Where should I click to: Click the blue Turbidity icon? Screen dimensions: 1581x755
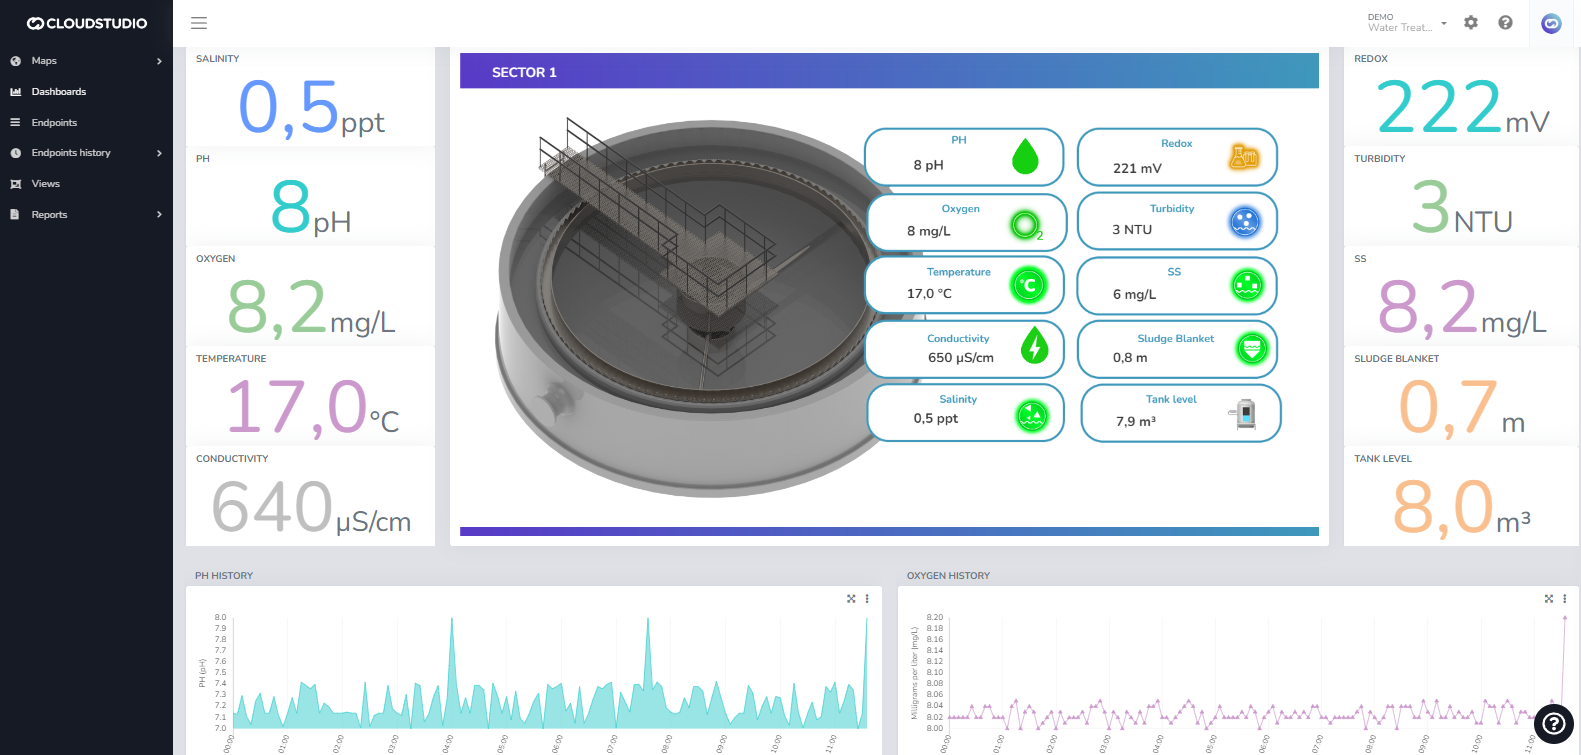(x=1244, y=222)
